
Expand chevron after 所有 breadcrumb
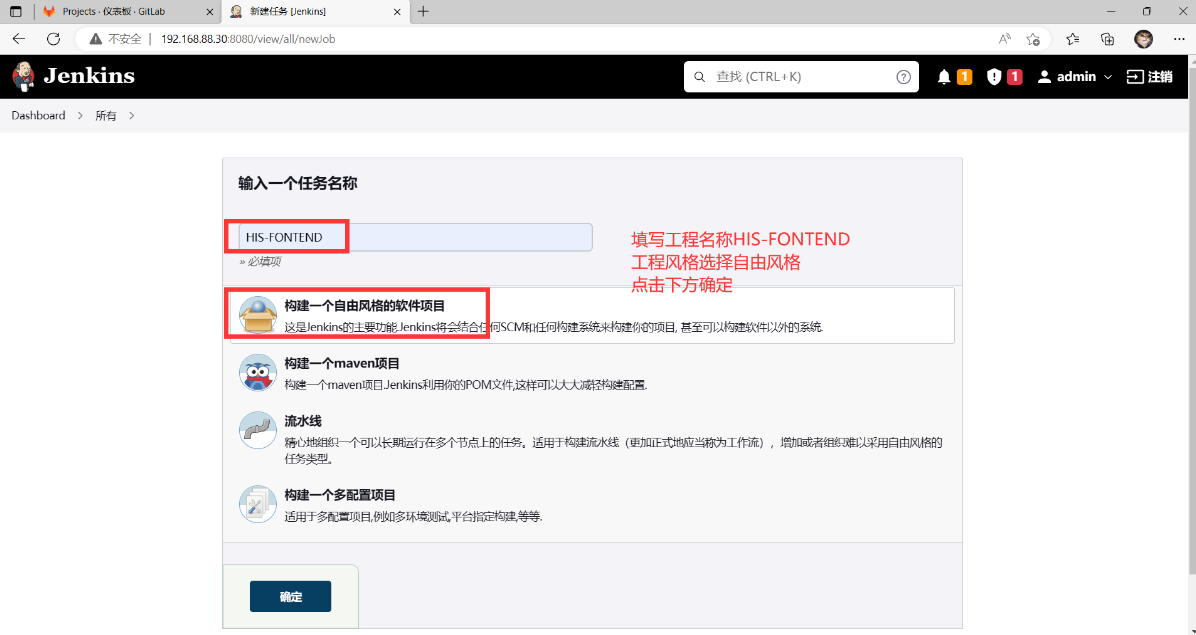pos(132,116)
